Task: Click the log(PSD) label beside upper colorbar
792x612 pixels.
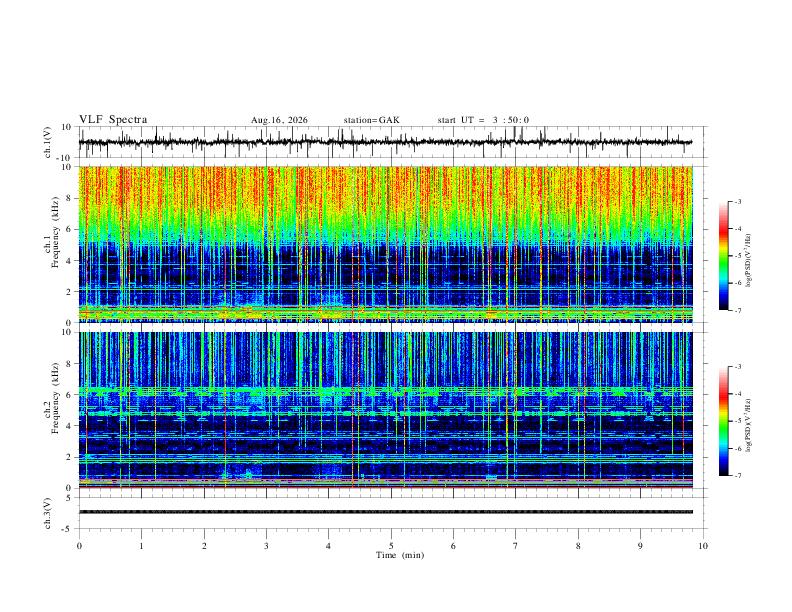Action: 749,261
